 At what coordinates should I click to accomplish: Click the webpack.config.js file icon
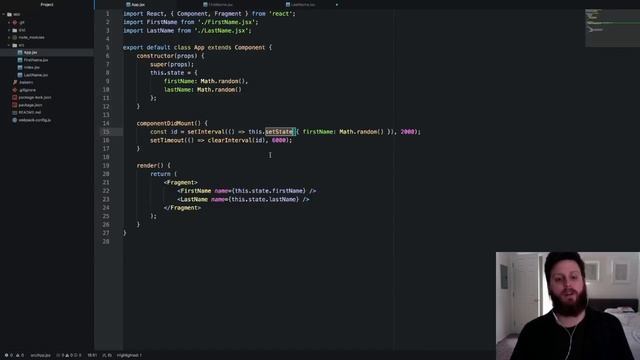pos(15,120)
